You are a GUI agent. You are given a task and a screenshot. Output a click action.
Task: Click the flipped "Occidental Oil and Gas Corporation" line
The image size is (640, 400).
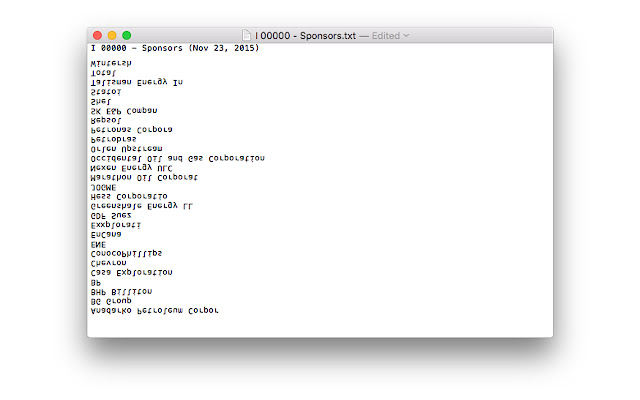[x=178, y=158]
